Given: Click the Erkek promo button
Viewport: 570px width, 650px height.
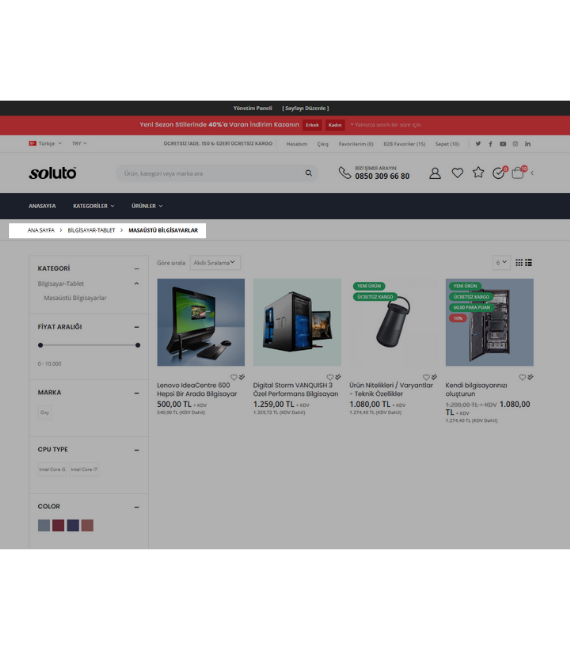Looking at the screenshot, I should [312, 125].
